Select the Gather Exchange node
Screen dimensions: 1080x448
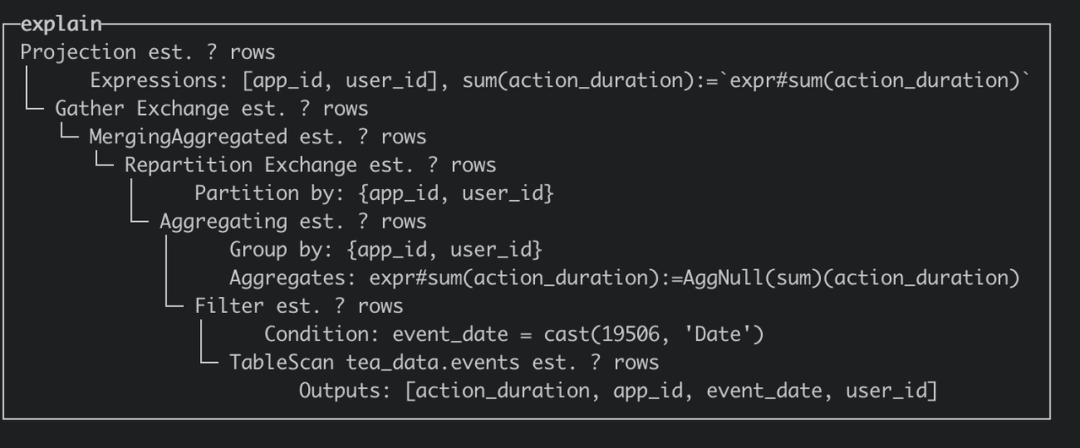tap(211, 109)
